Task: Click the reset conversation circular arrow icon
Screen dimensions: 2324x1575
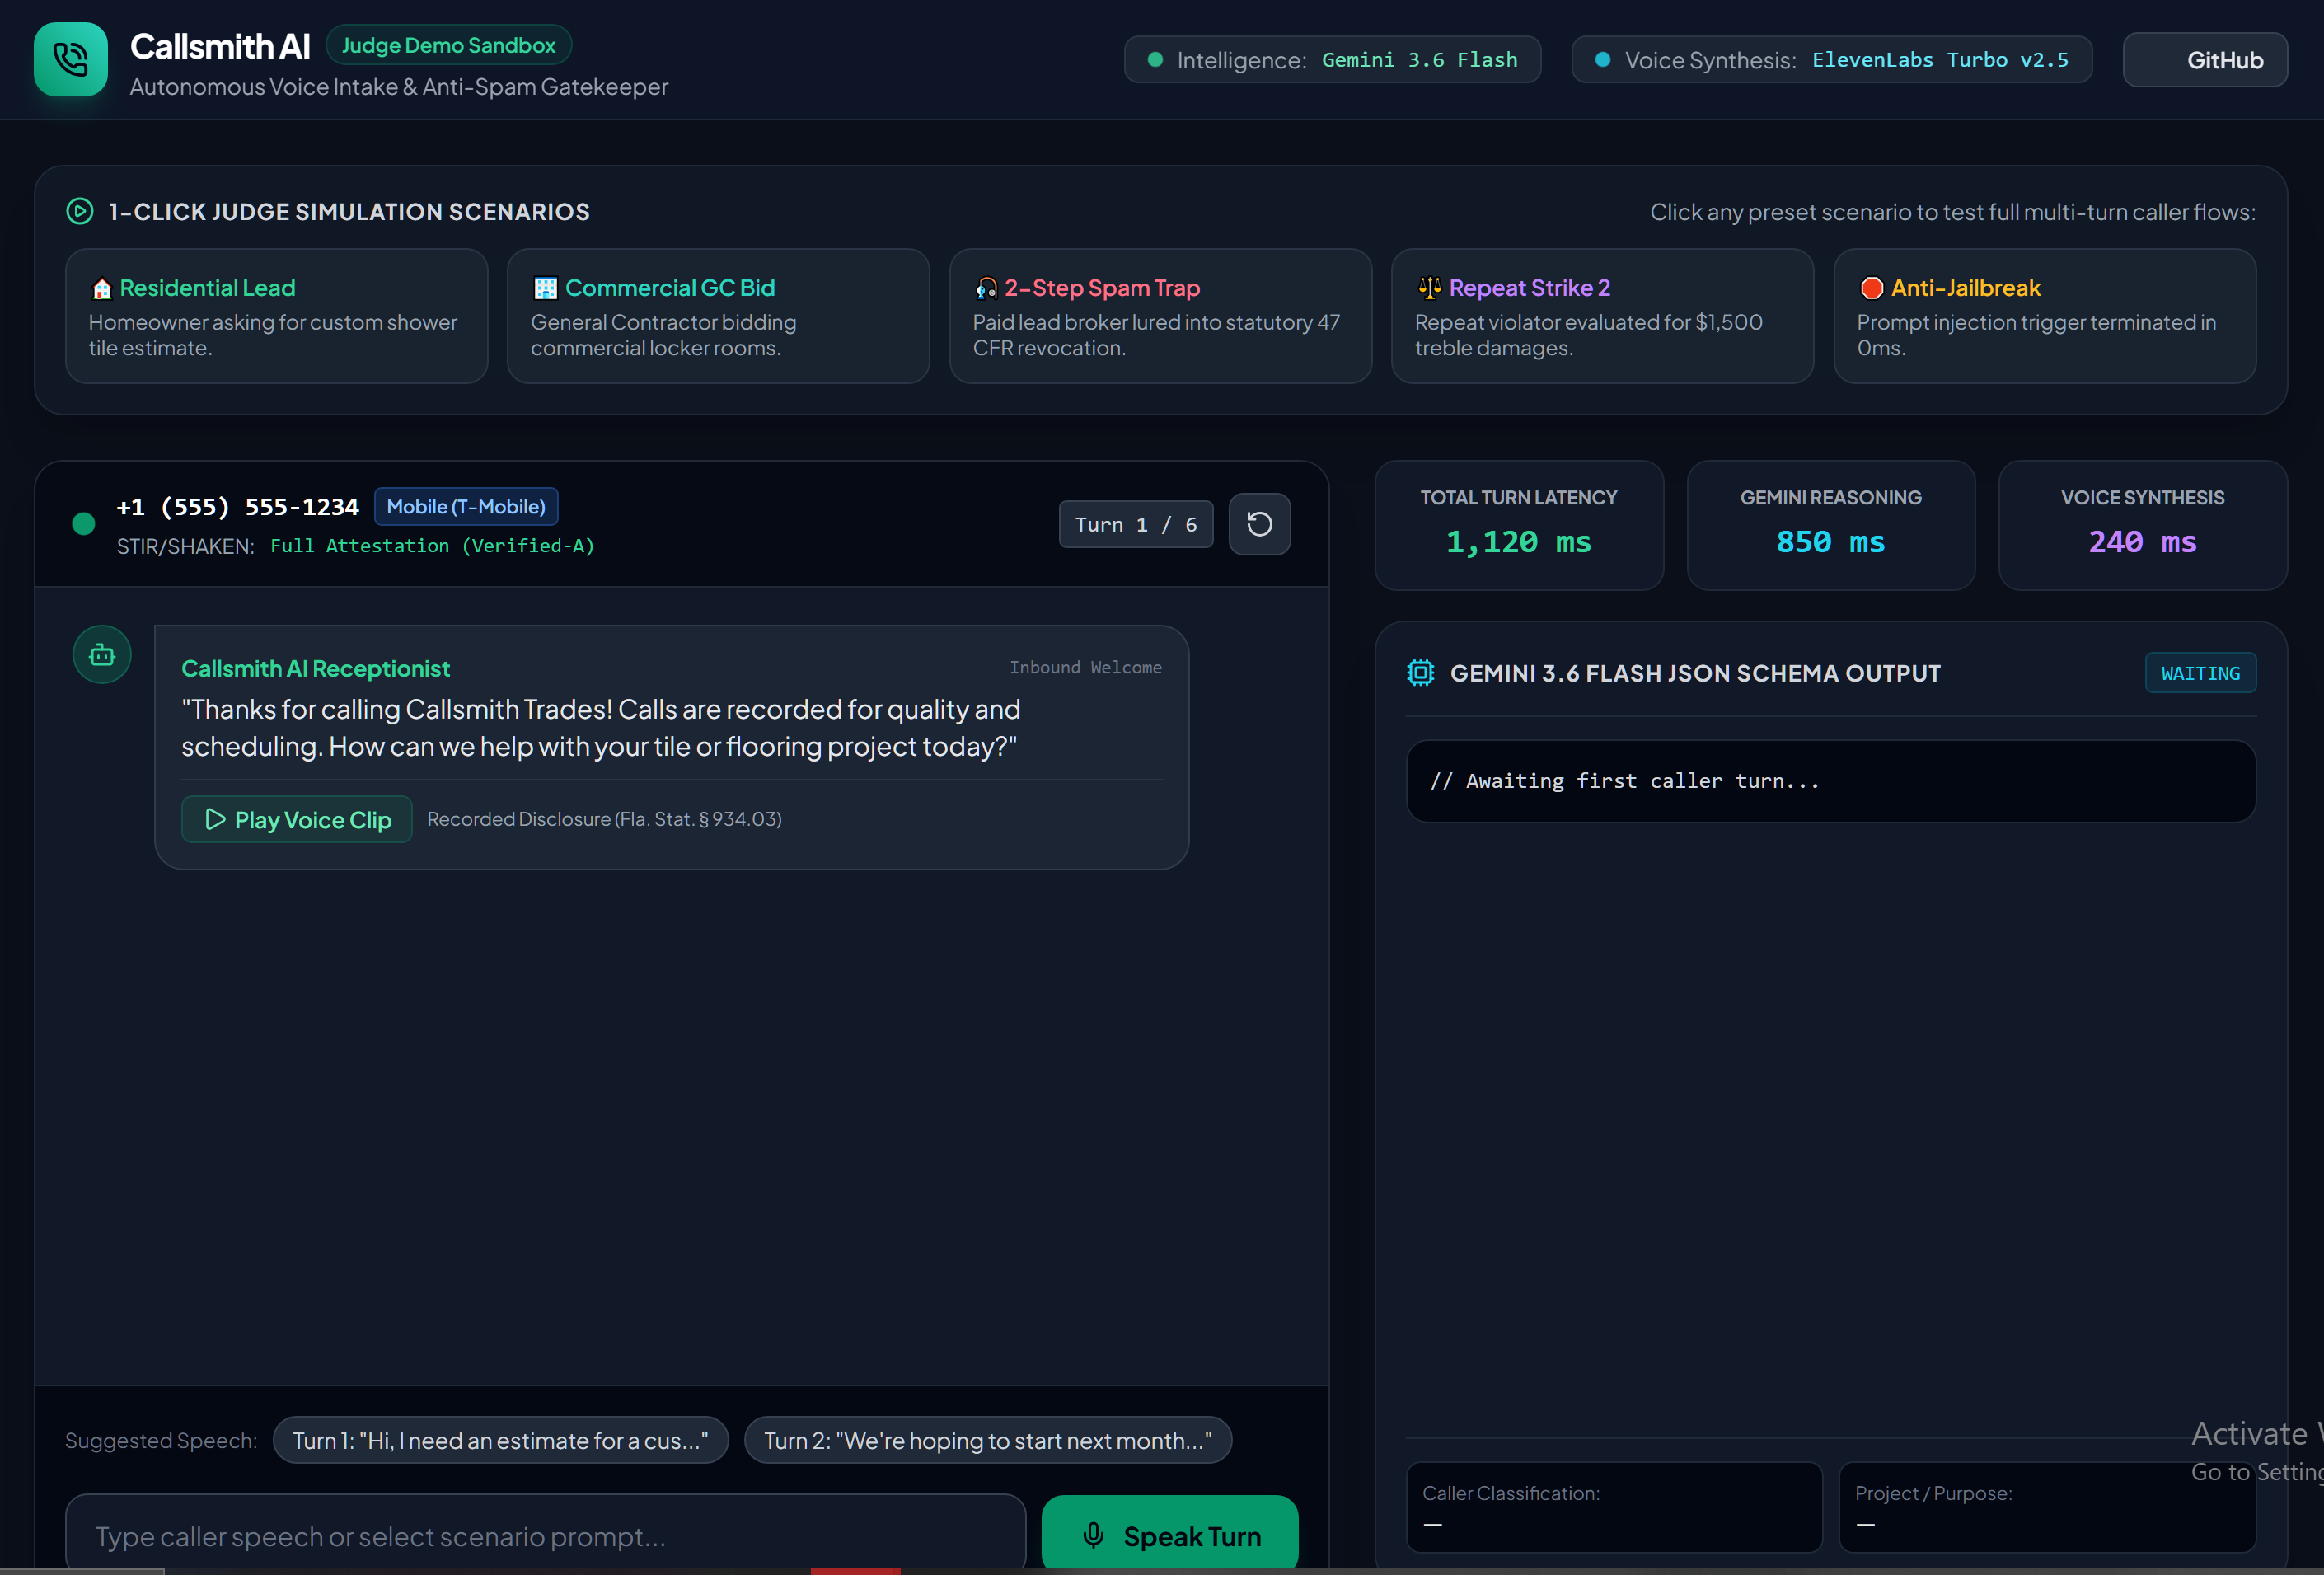Action: click(x=1259, y=524)
